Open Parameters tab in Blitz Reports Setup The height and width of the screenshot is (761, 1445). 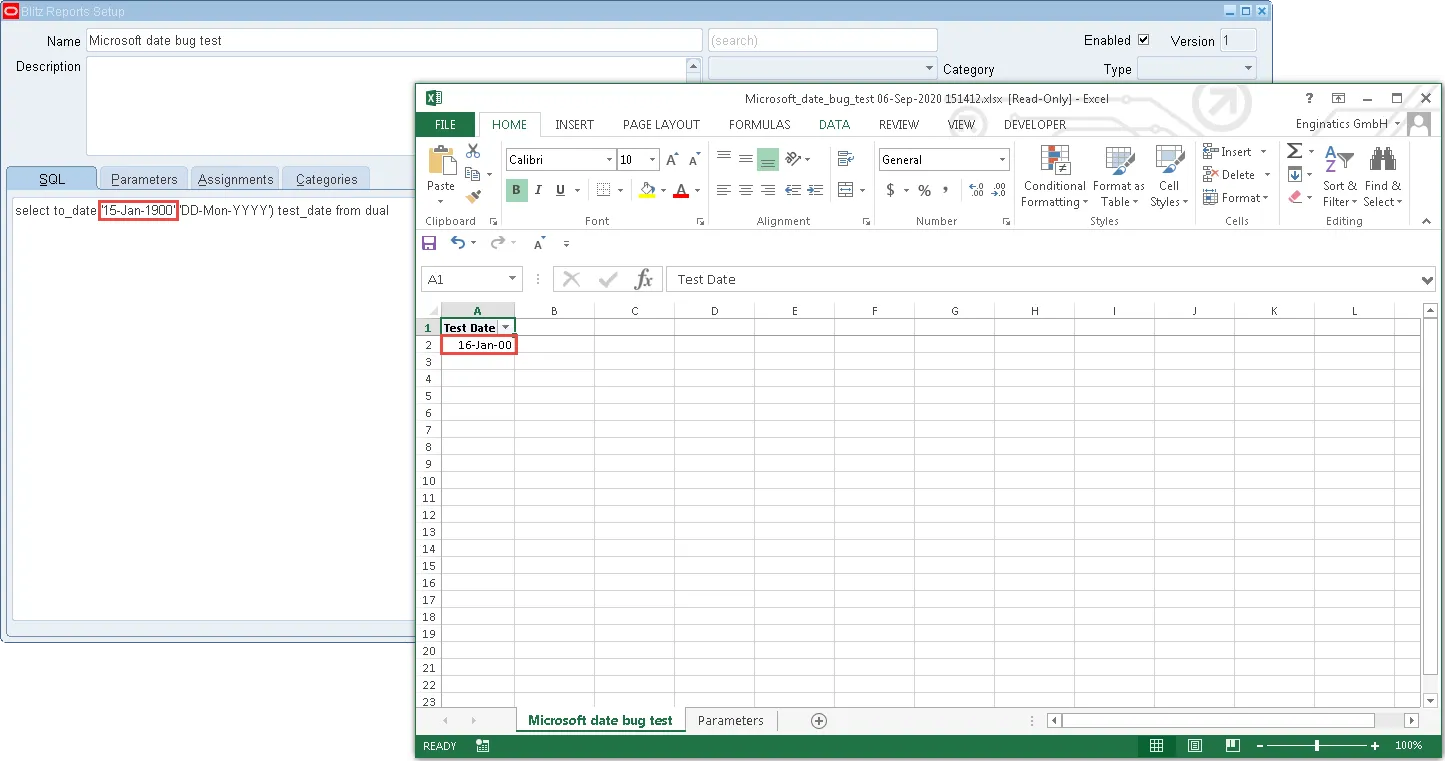[x=144, y=179]
